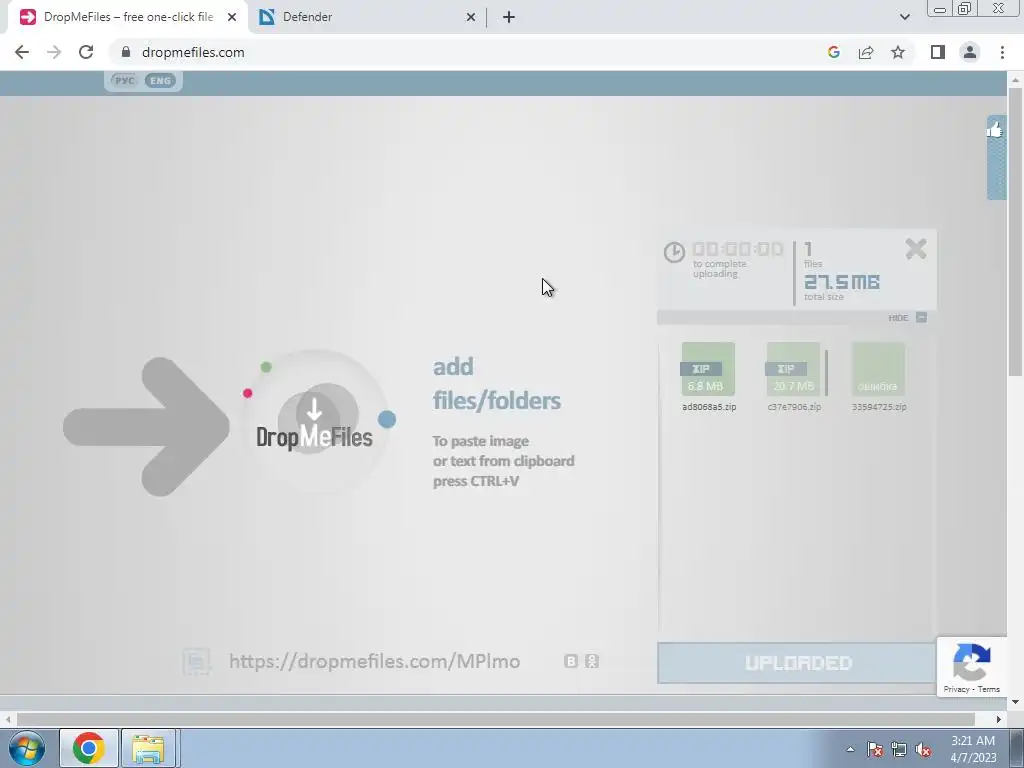Viewport: 1024px width, 768px height.
Task: Show hidden system tray icons
Action: click(x=850, y=749)
